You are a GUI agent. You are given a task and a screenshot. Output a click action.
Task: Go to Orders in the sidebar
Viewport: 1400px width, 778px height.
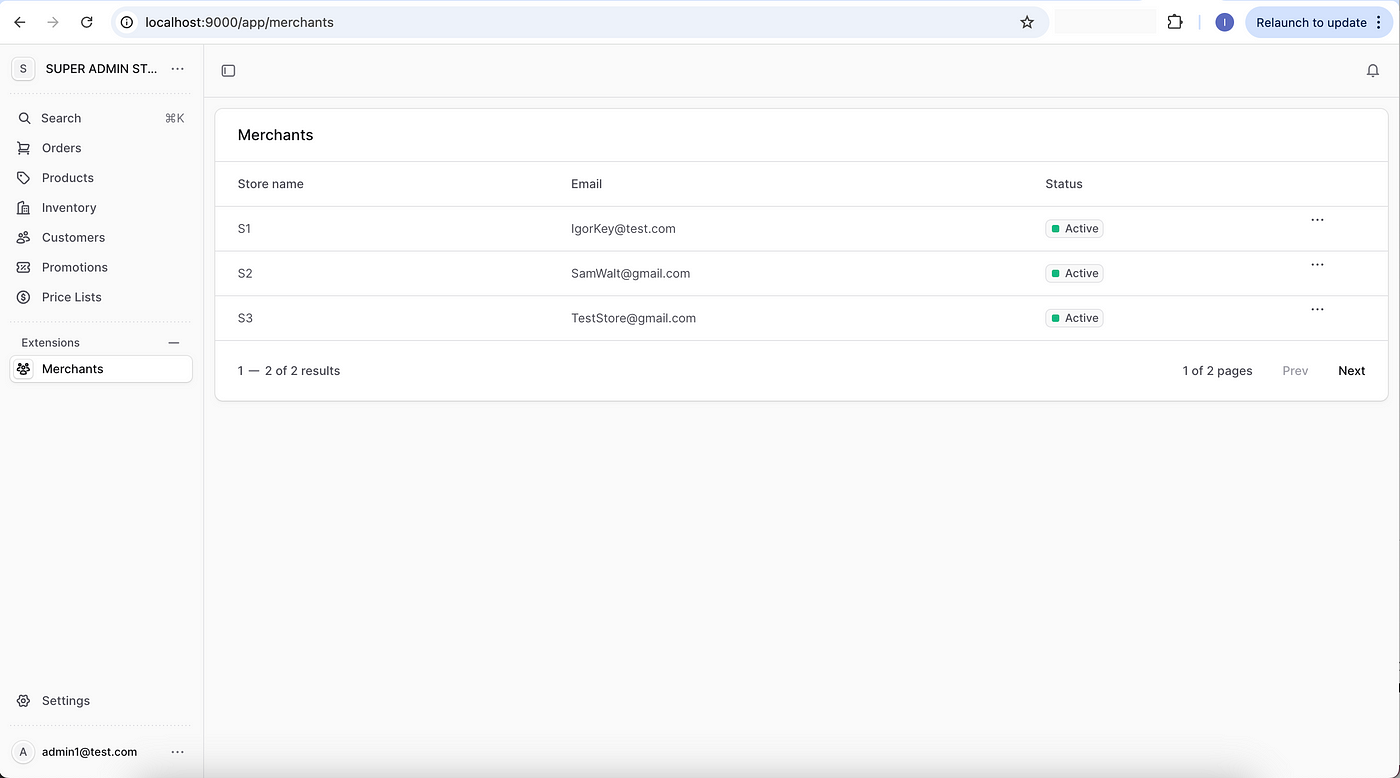pos(101,148)
